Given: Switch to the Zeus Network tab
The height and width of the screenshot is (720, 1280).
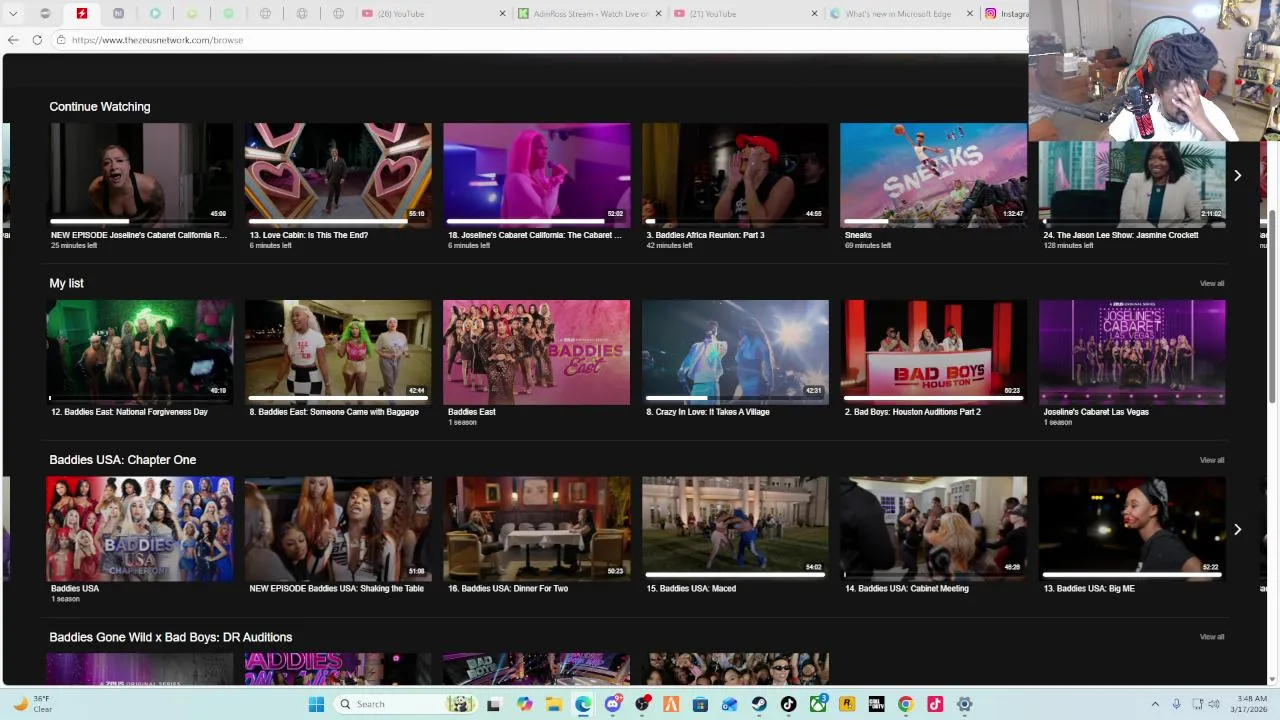Looking at the screenshot, I should tap(82, 13).
